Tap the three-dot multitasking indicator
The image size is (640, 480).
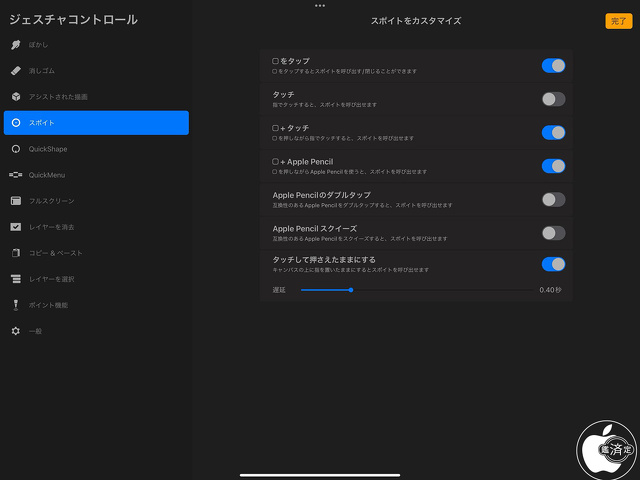click(320, 6)
